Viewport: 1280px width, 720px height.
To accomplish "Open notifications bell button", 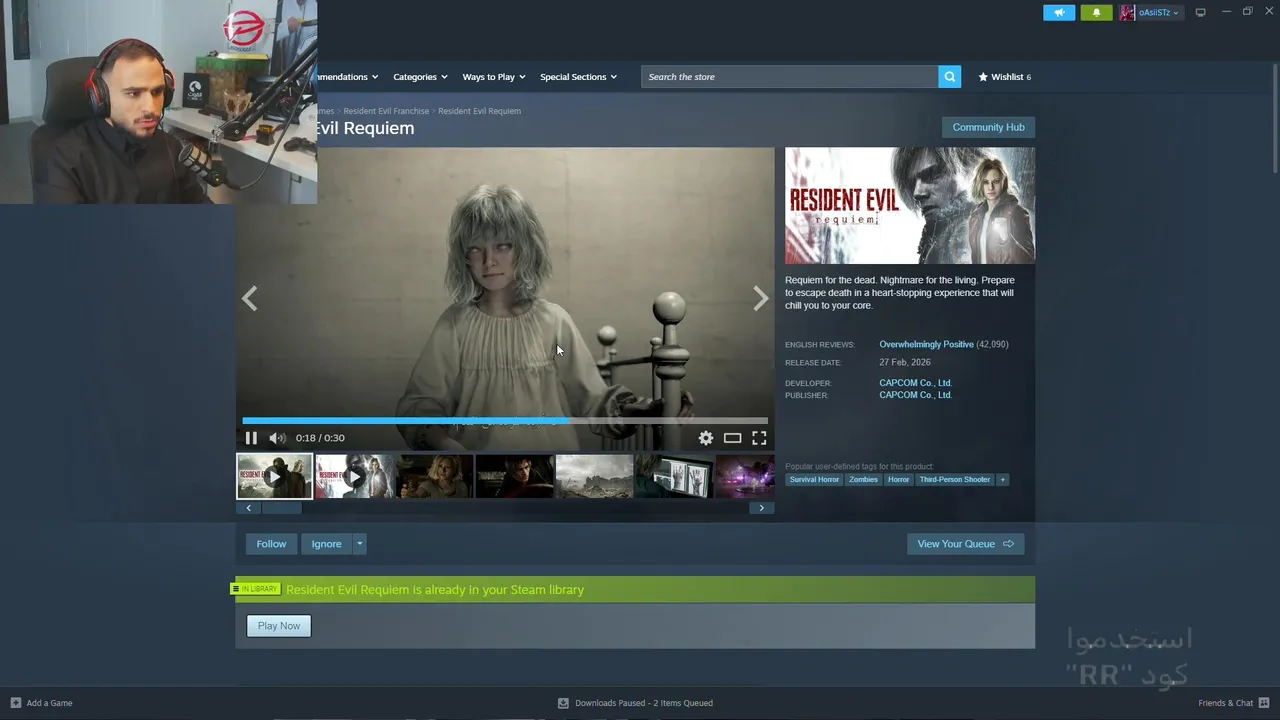I will [1096, 12].
